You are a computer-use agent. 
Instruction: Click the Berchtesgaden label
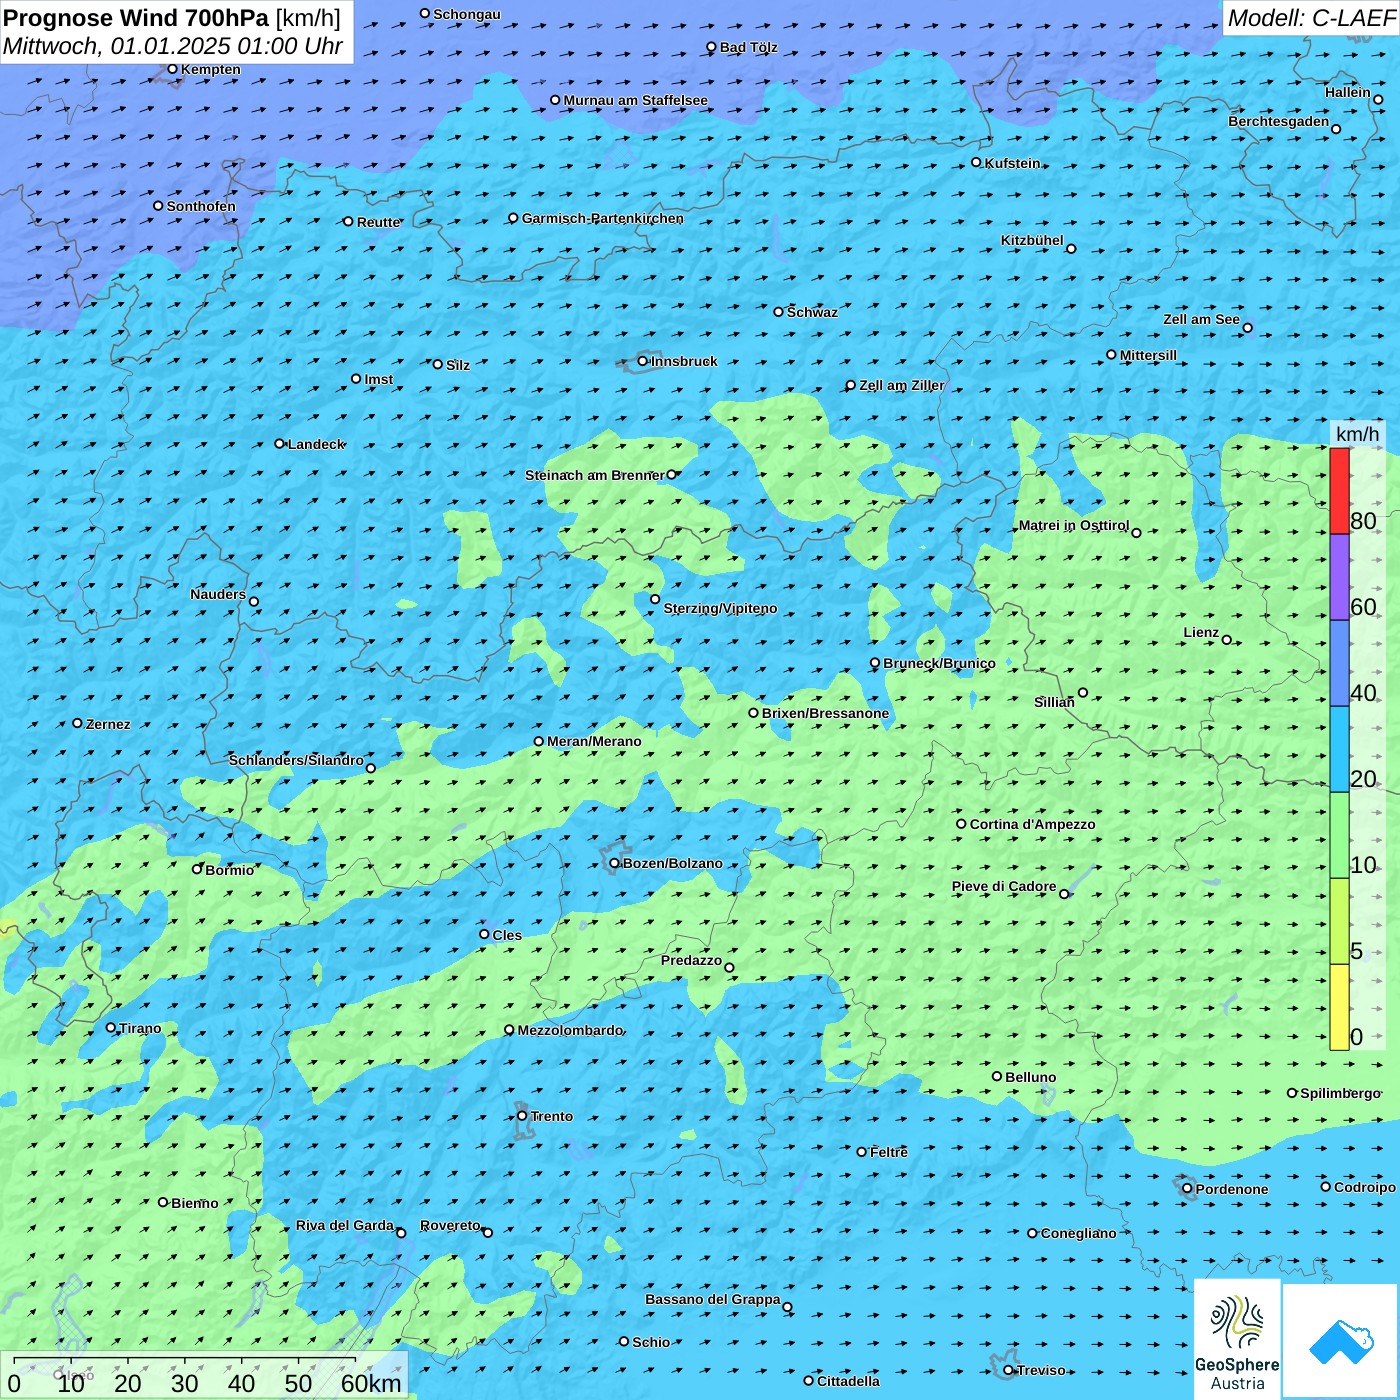pyautogui.click(x=1279, y=122)
